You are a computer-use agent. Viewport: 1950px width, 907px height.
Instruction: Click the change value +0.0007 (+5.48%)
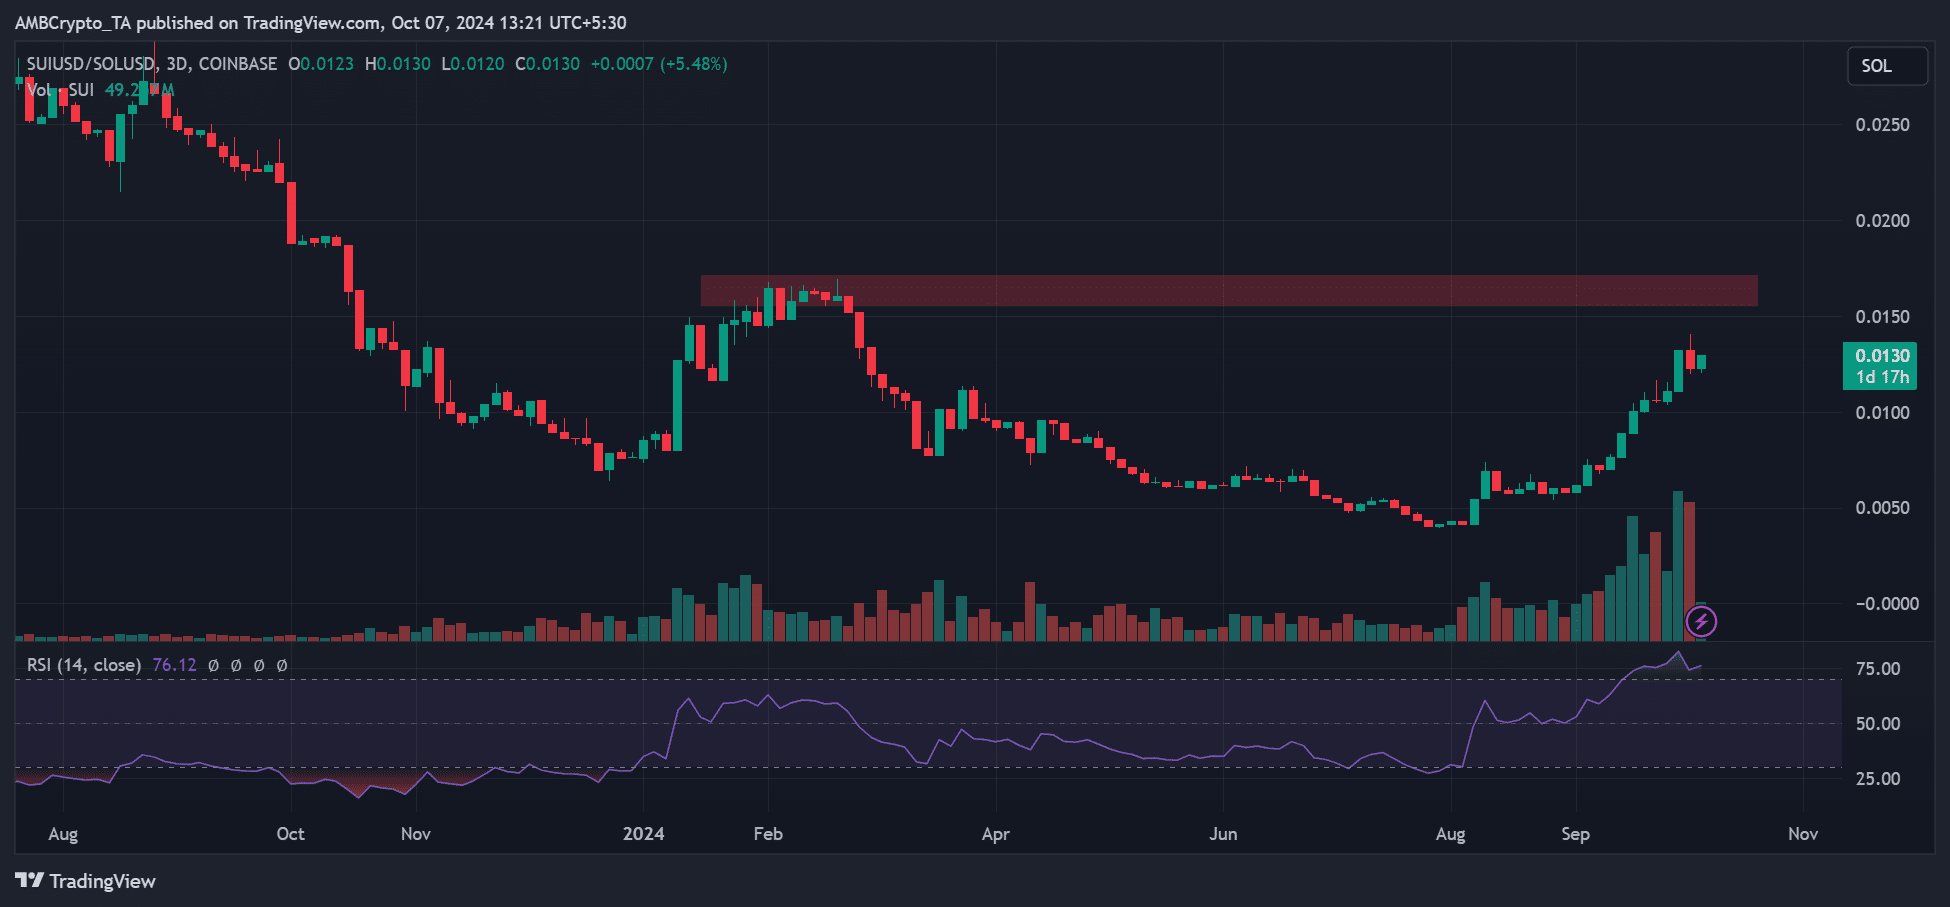(x=659, y=64)
